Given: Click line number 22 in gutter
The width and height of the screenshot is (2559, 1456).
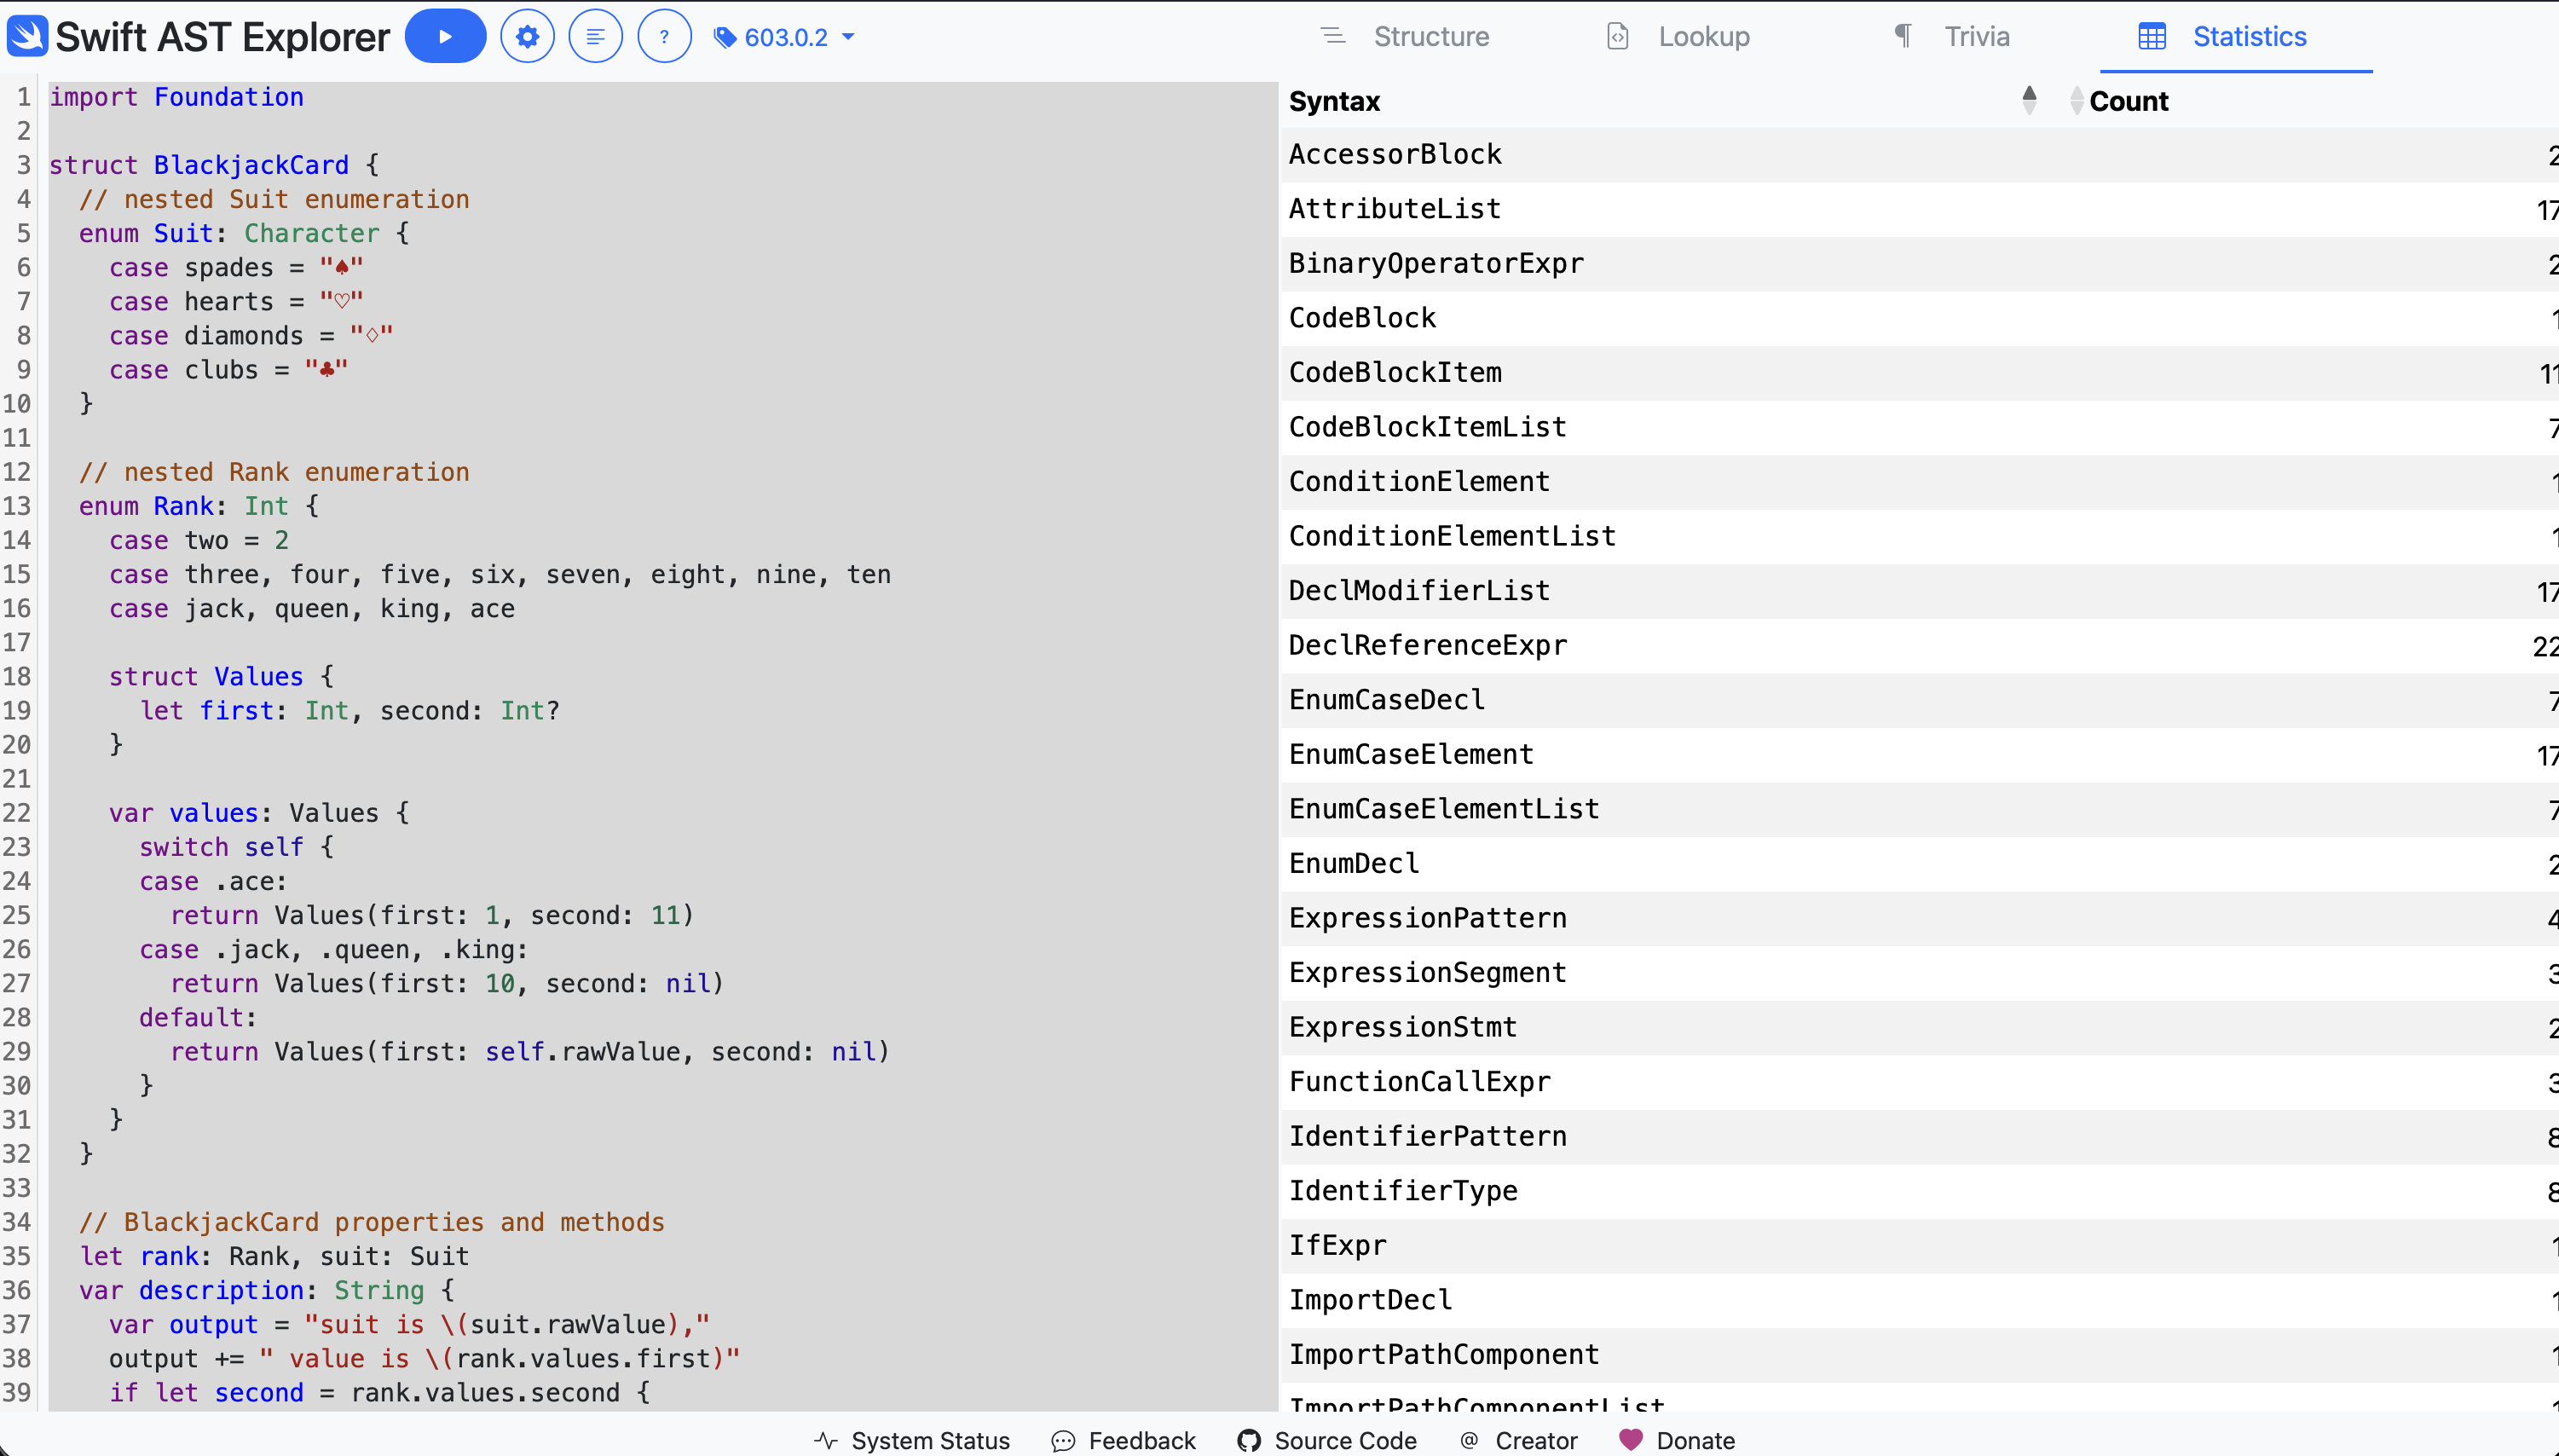Looking at the screenshot, I should pyautogui.click(x=17, y=813).
